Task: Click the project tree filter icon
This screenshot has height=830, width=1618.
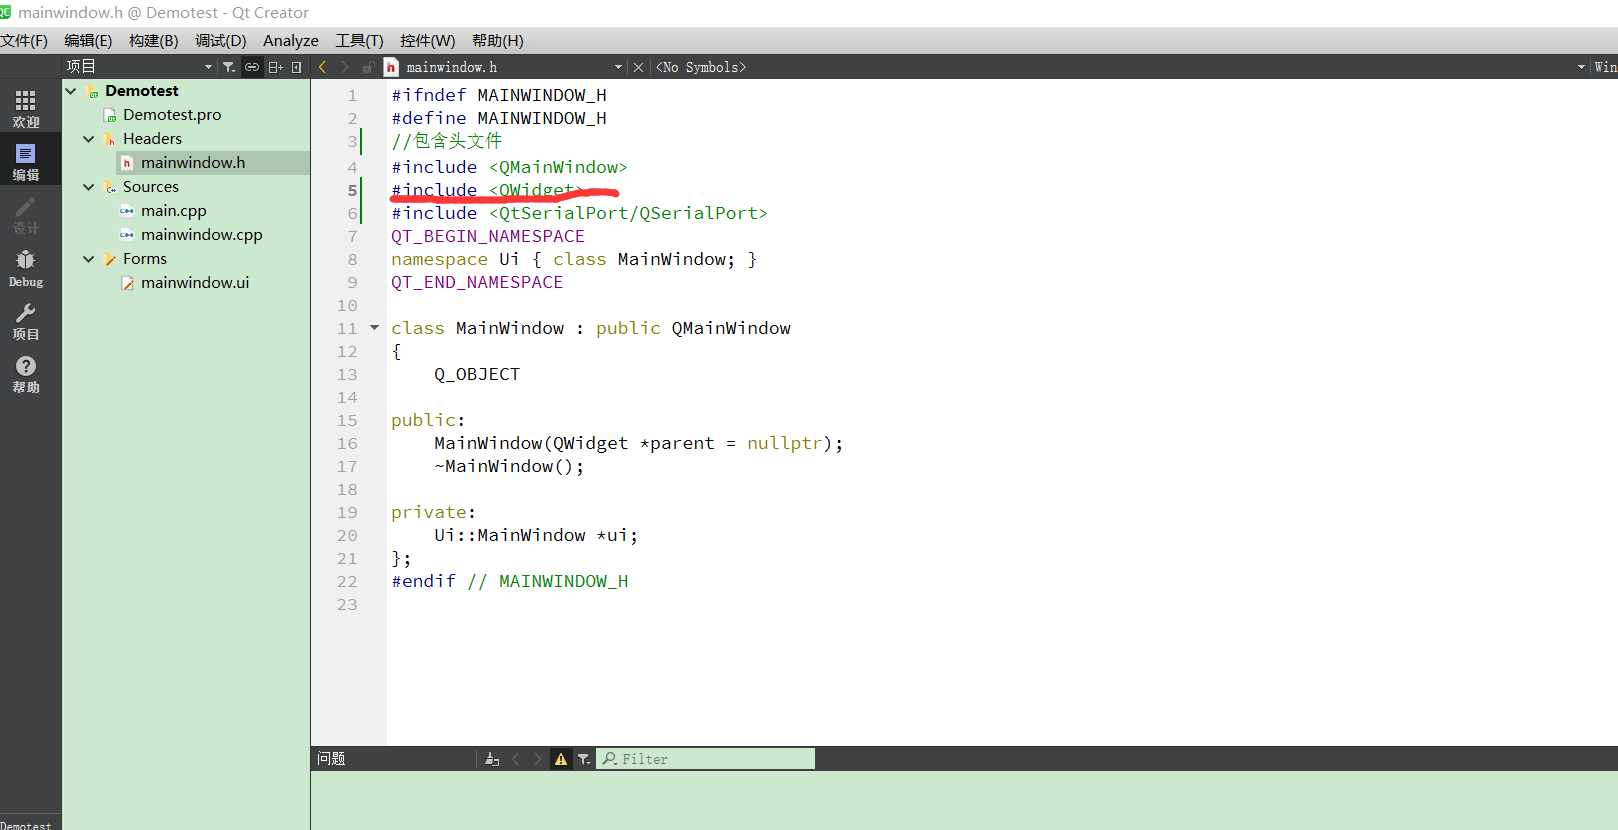Action: click(x=229, y=67)
